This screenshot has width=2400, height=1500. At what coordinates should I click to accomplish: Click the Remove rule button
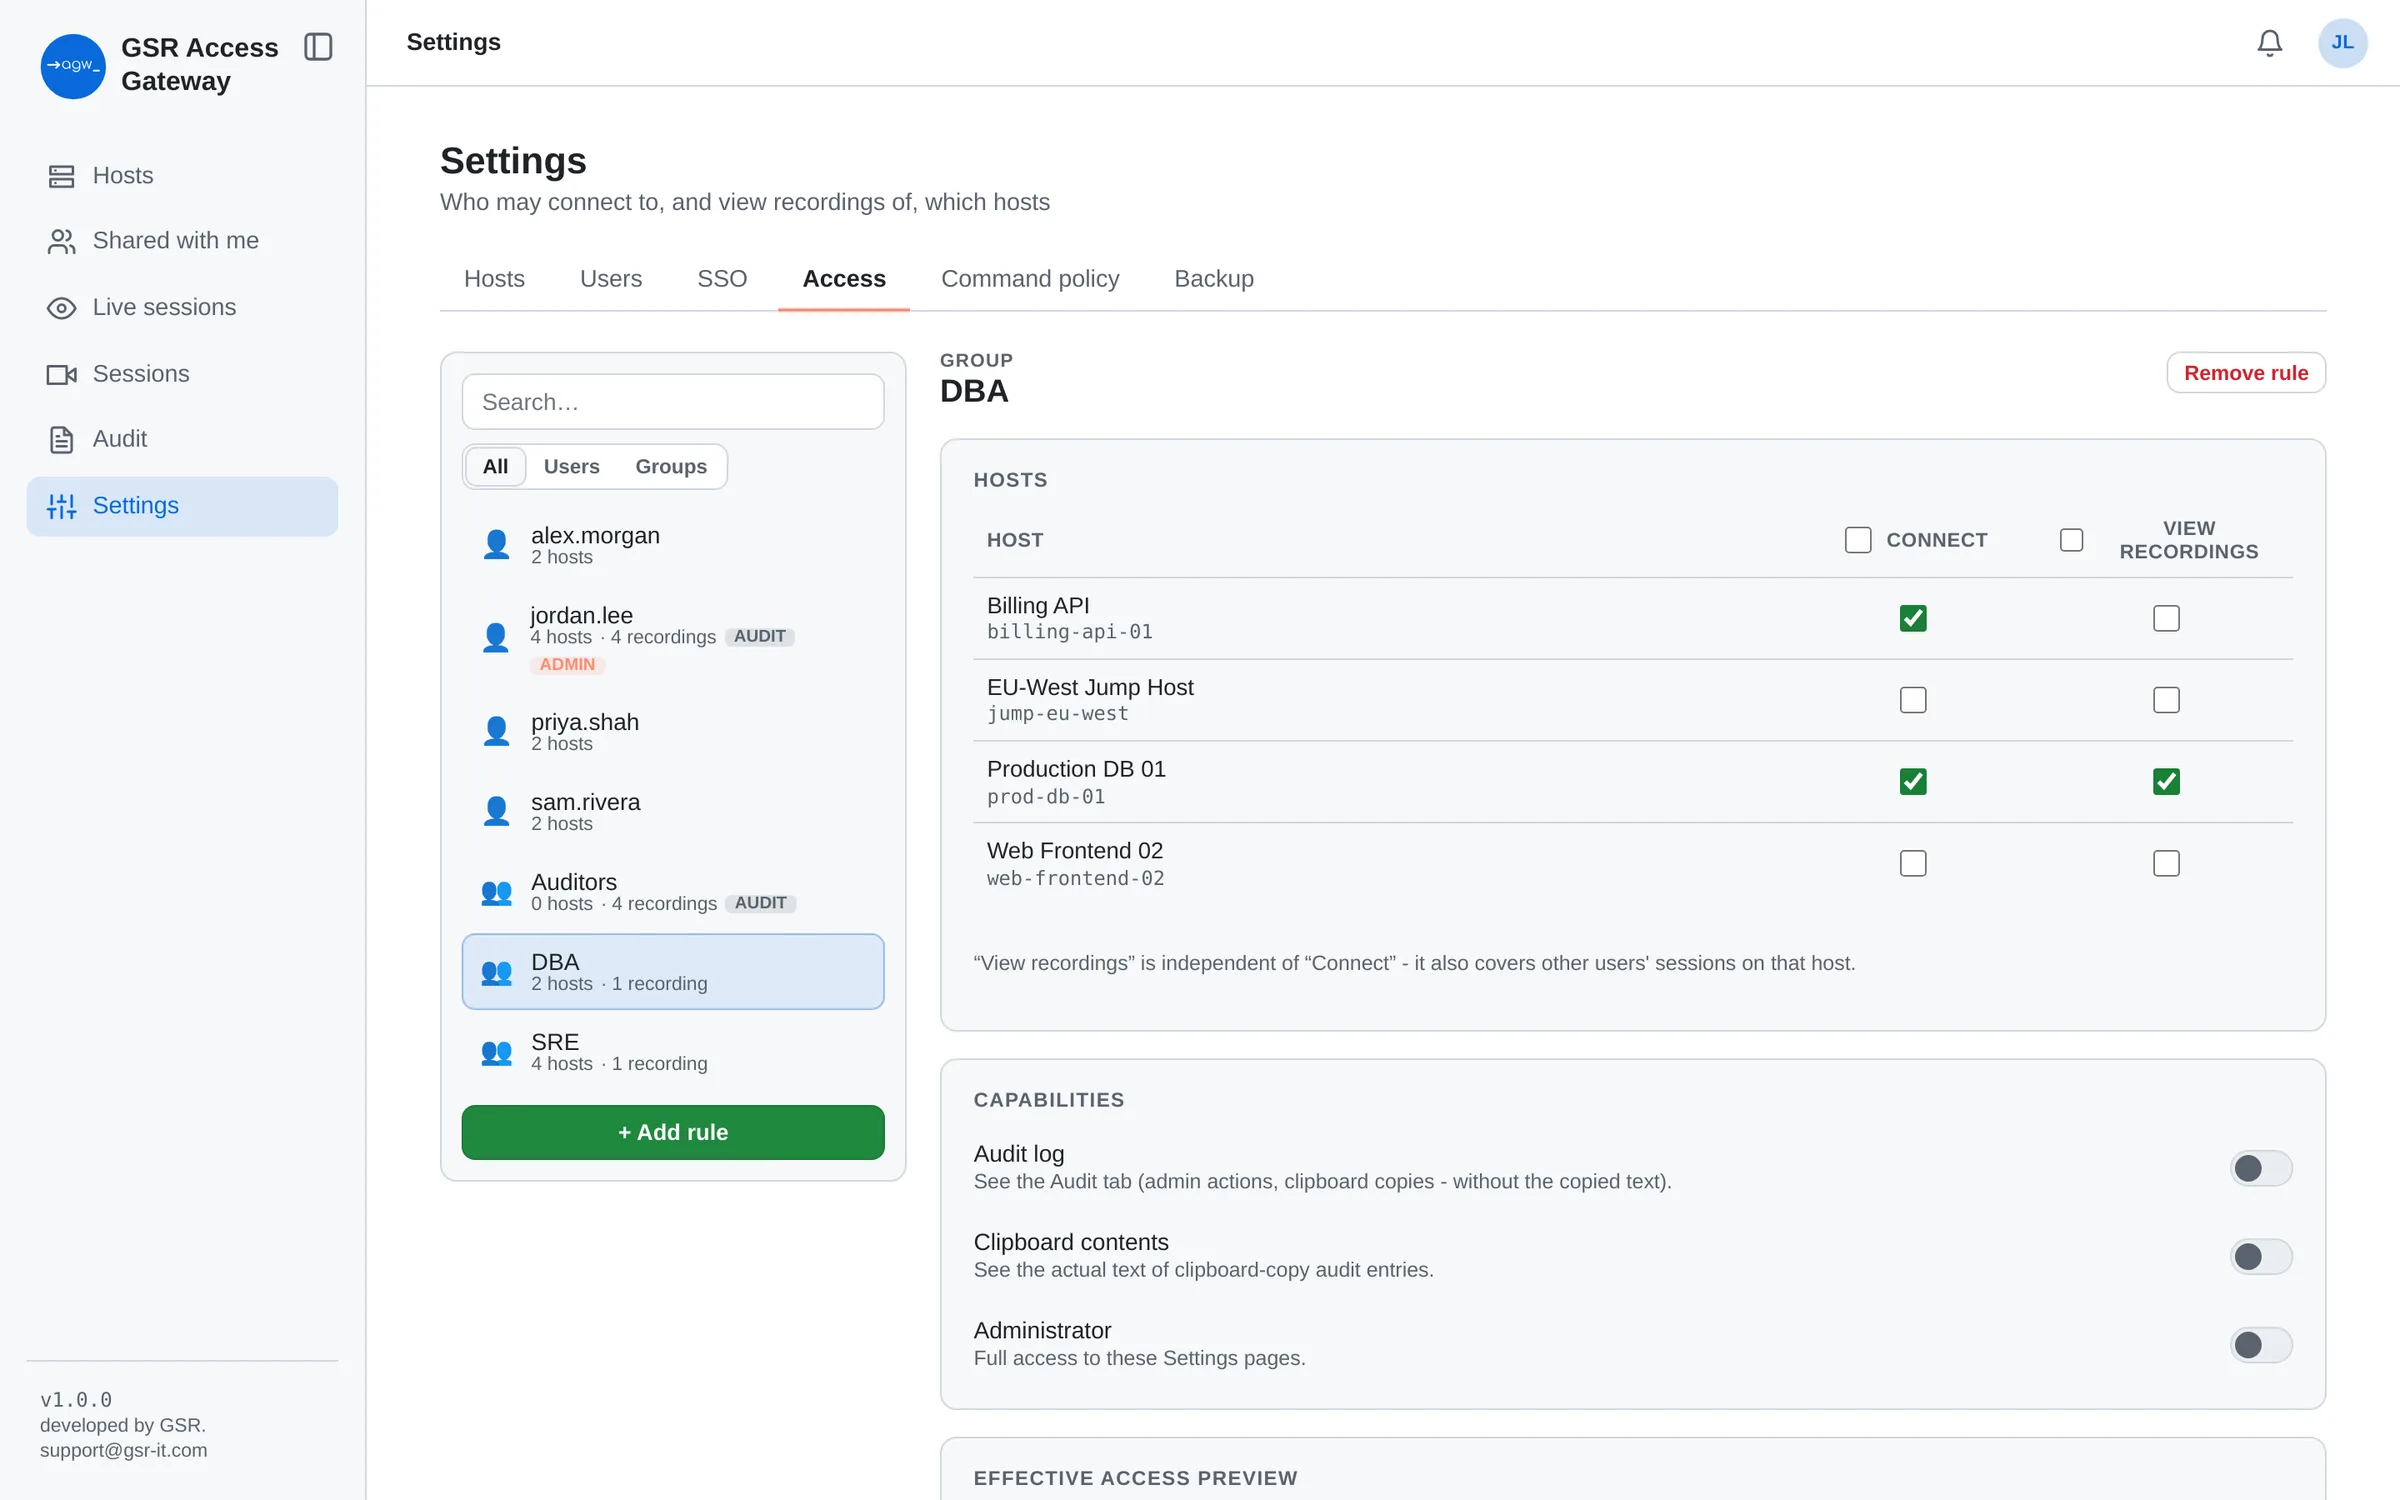coord(2246,373)
